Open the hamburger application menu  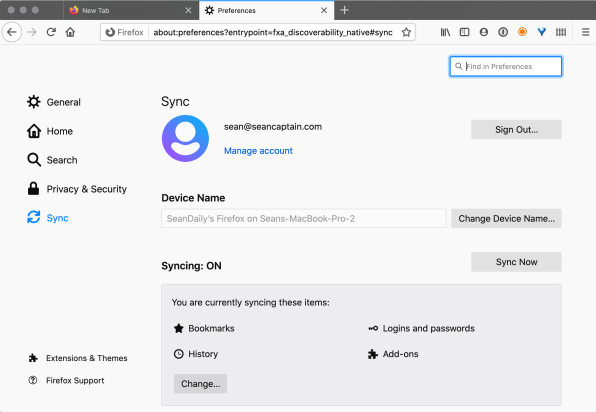pyautogui.click(x=585, y=32)
